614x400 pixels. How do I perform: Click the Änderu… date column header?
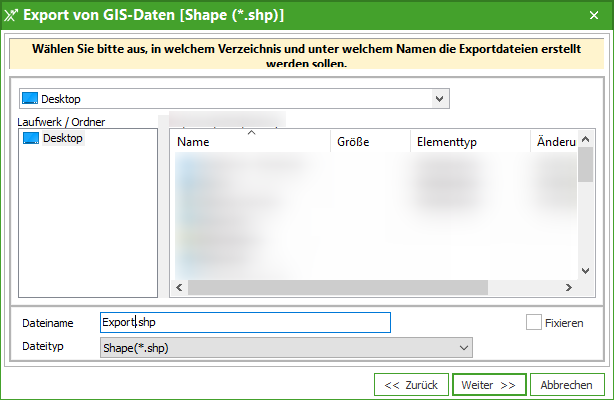coord(553,142)
